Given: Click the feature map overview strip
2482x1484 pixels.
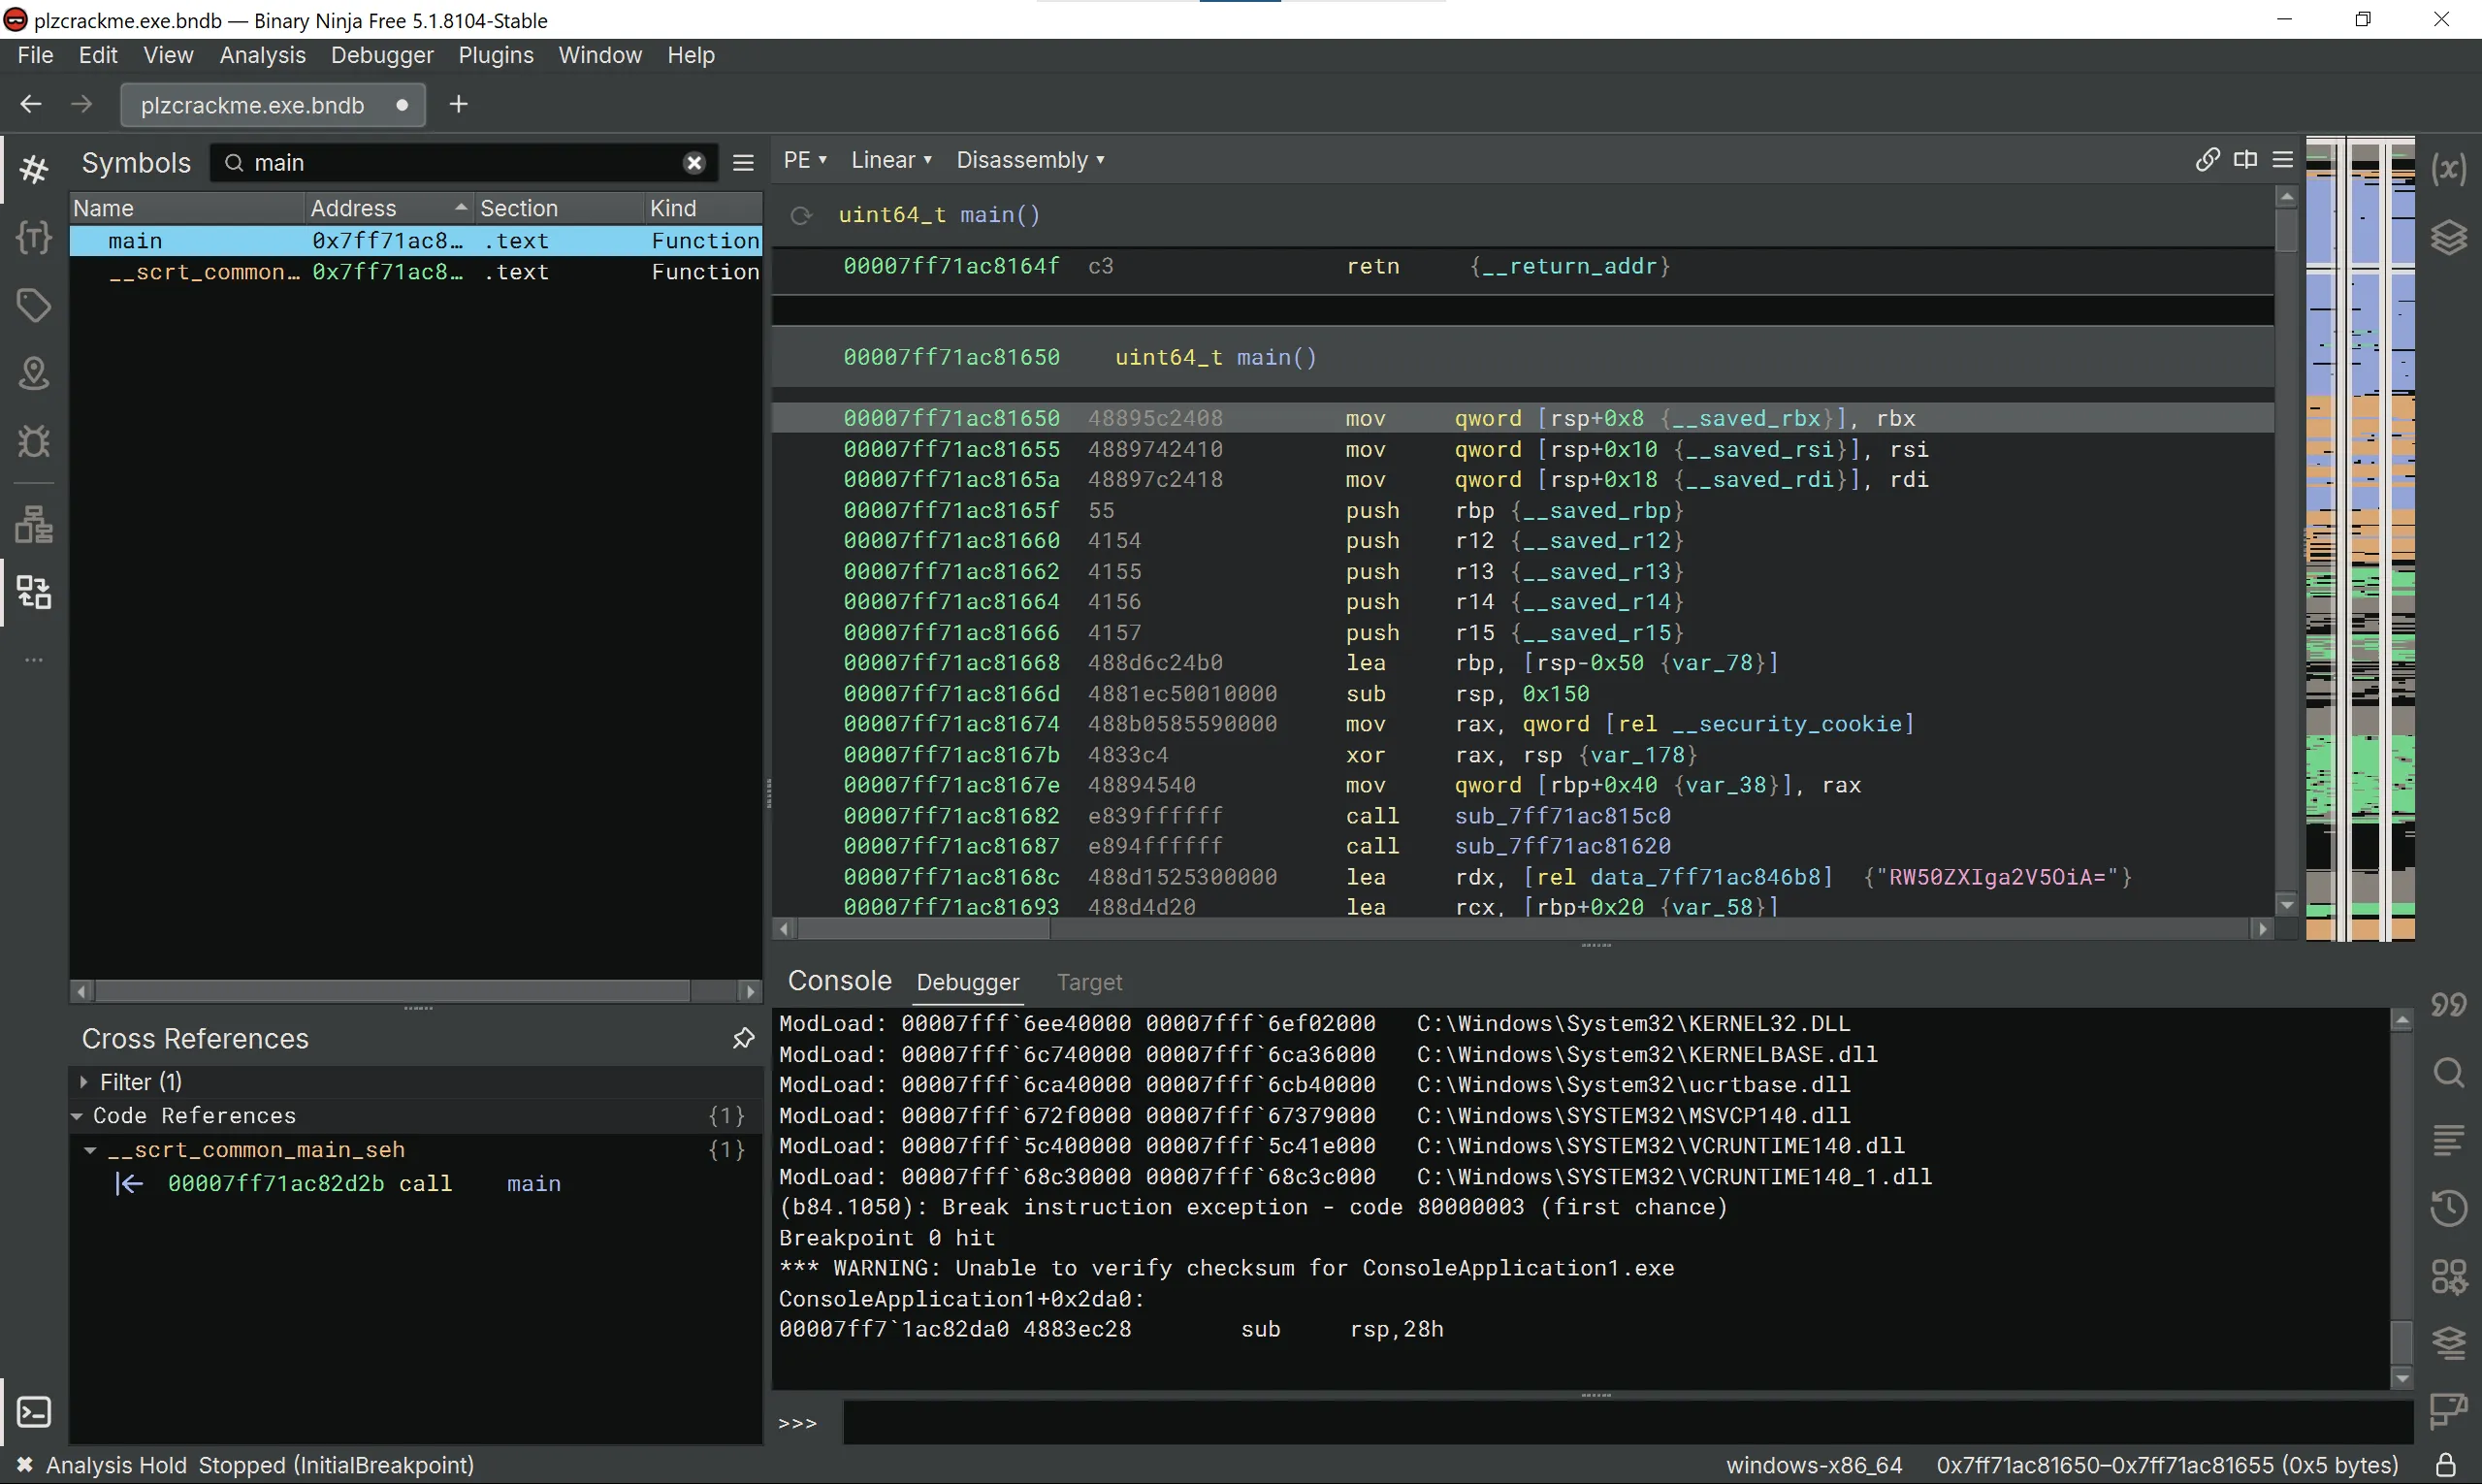Looking at the screenshot, I should pos(2359,540).
